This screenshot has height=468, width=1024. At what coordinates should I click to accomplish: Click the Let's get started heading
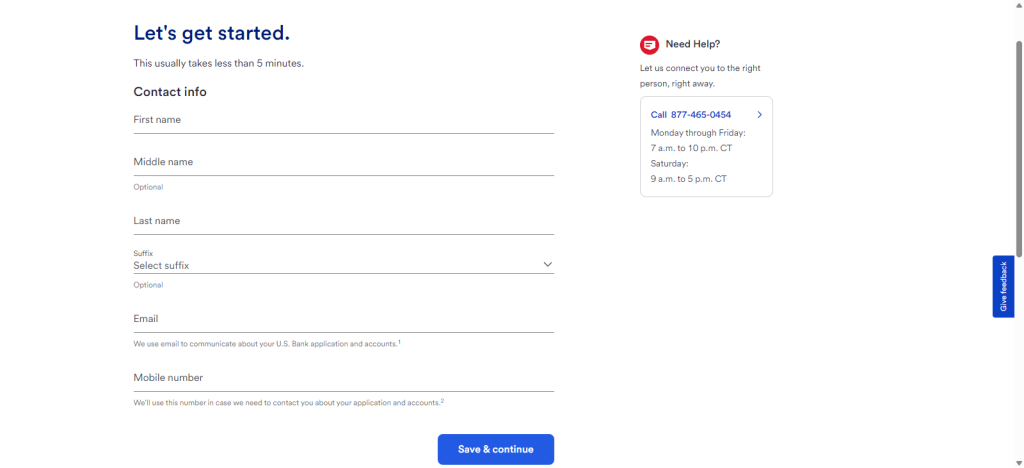tap(212, 33)
